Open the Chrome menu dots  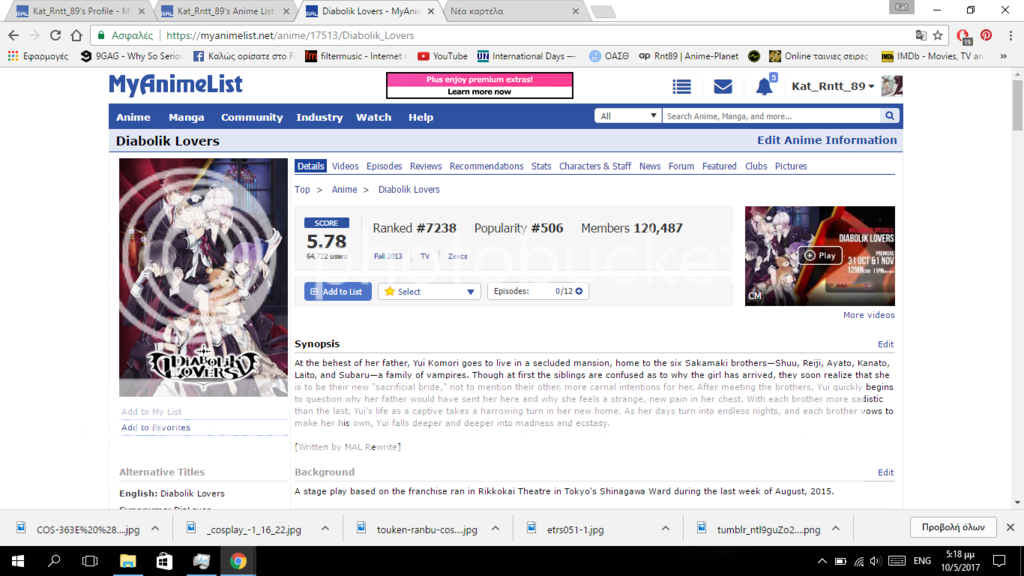[1010, 35]
